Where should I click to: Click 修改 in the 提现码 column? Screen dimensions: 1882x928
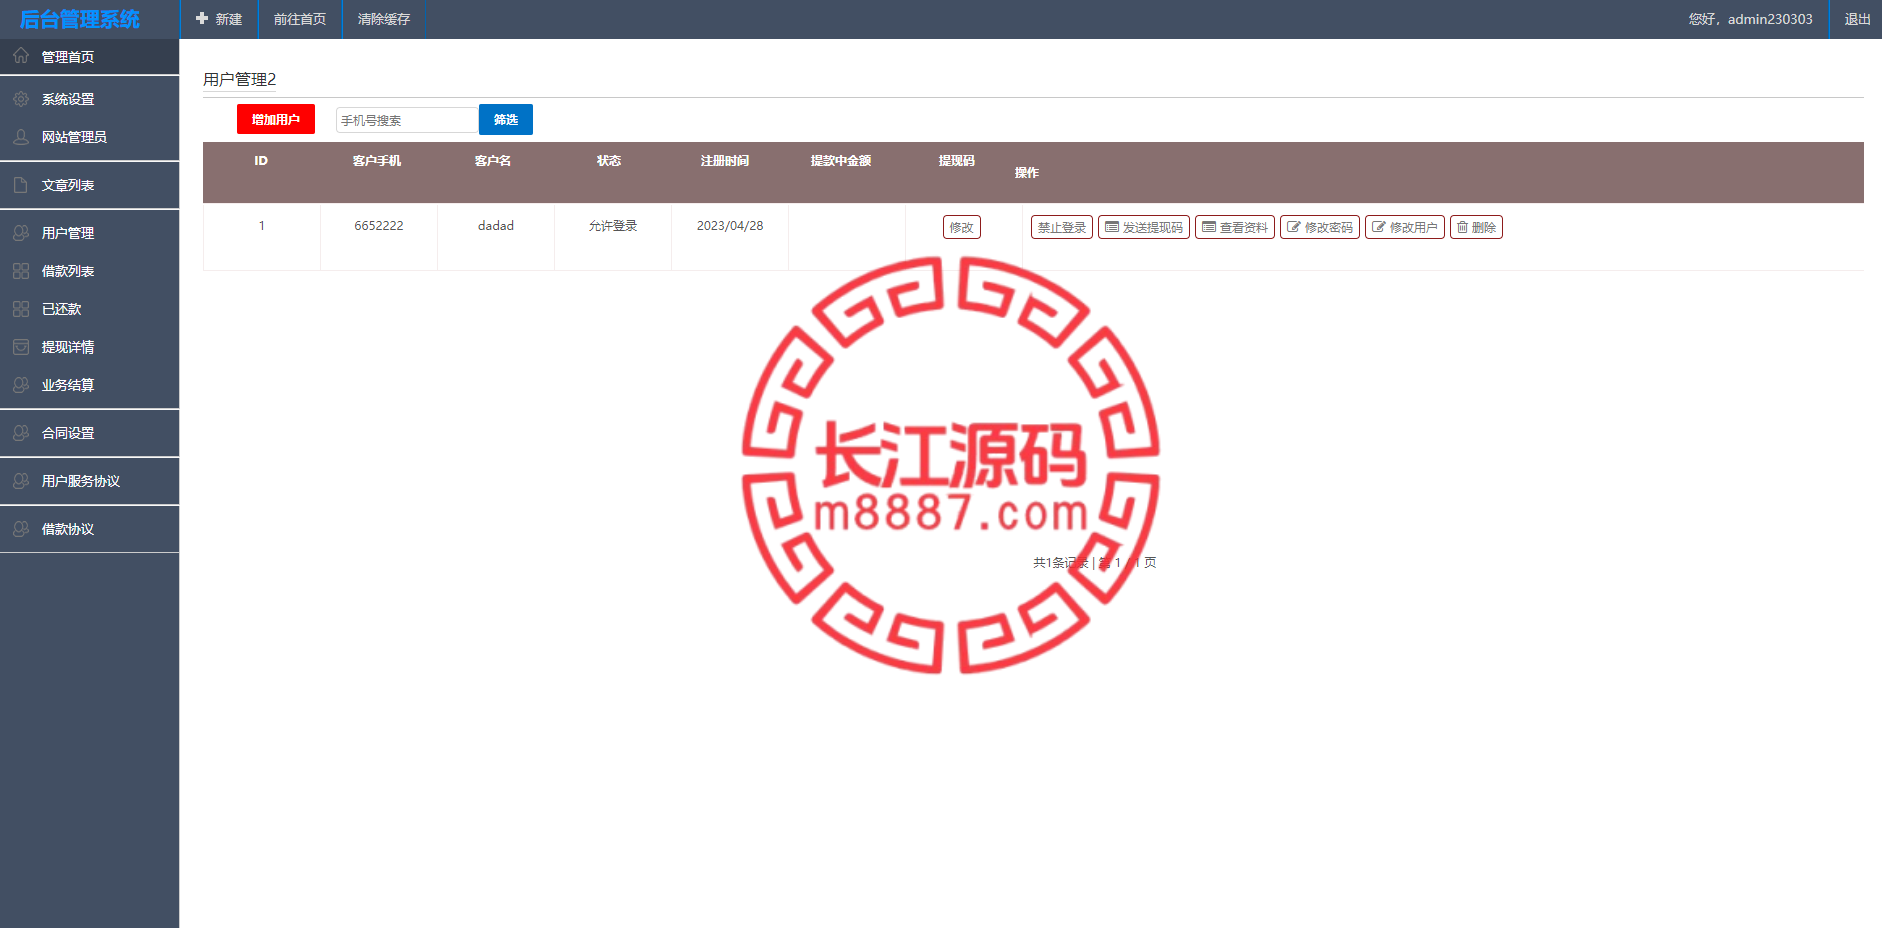coord(961,227)
